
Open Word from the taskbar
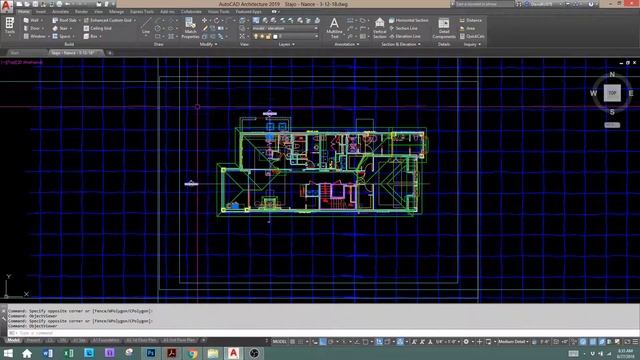point(47,353)
